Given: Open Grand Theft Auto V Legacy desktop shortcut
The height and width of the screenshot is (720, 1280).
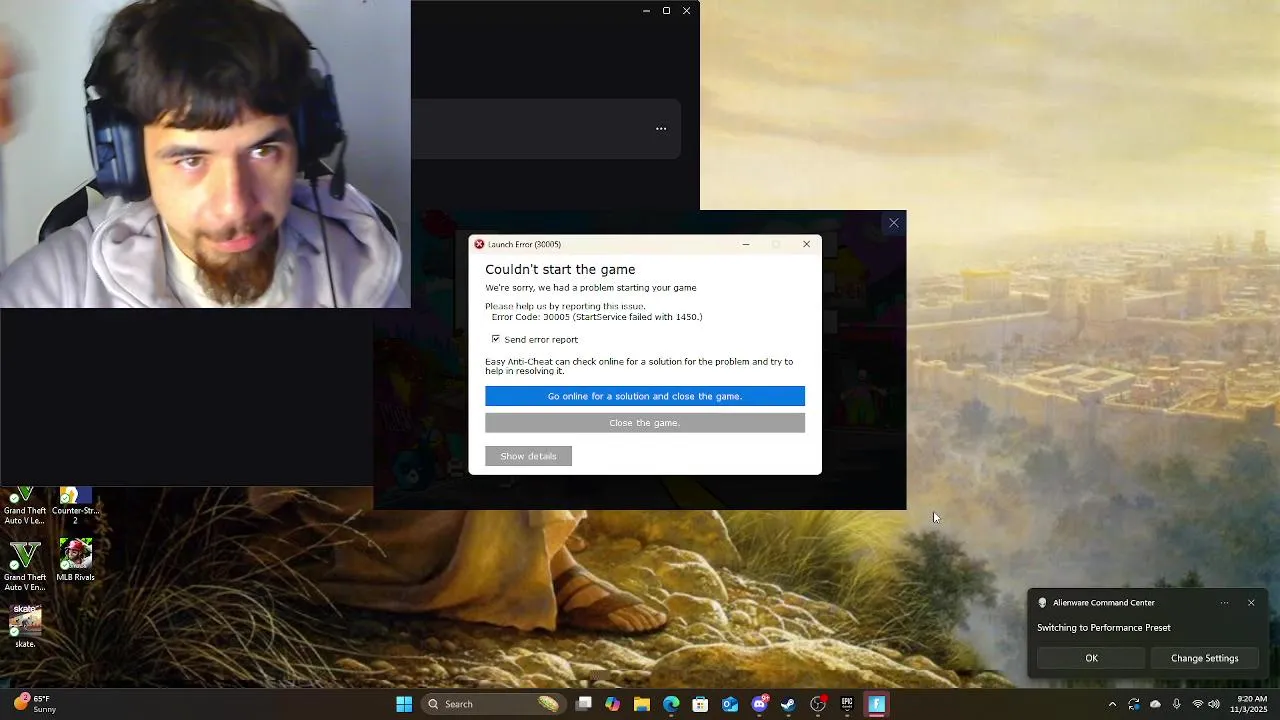Looking at the screenshot, I should tap(25, 507).
